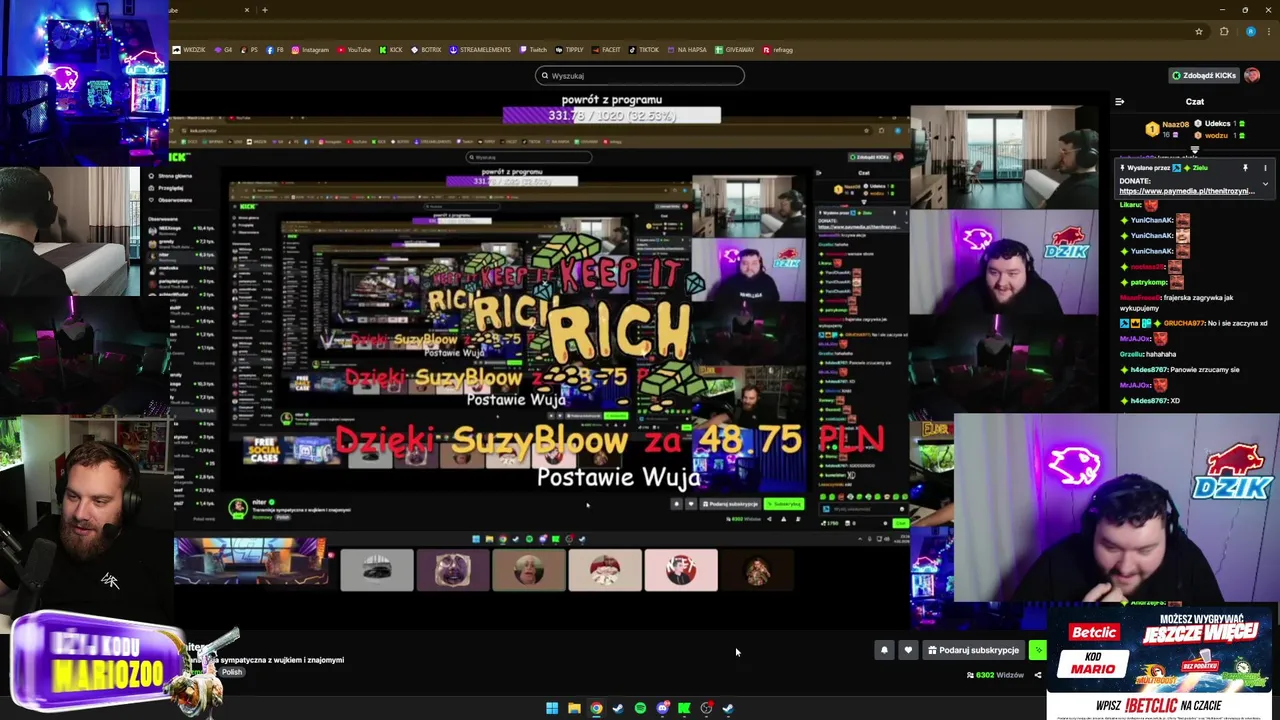
Task: Collapse the chat panel with the arrow icon
Action: [x=1119, y=101]
